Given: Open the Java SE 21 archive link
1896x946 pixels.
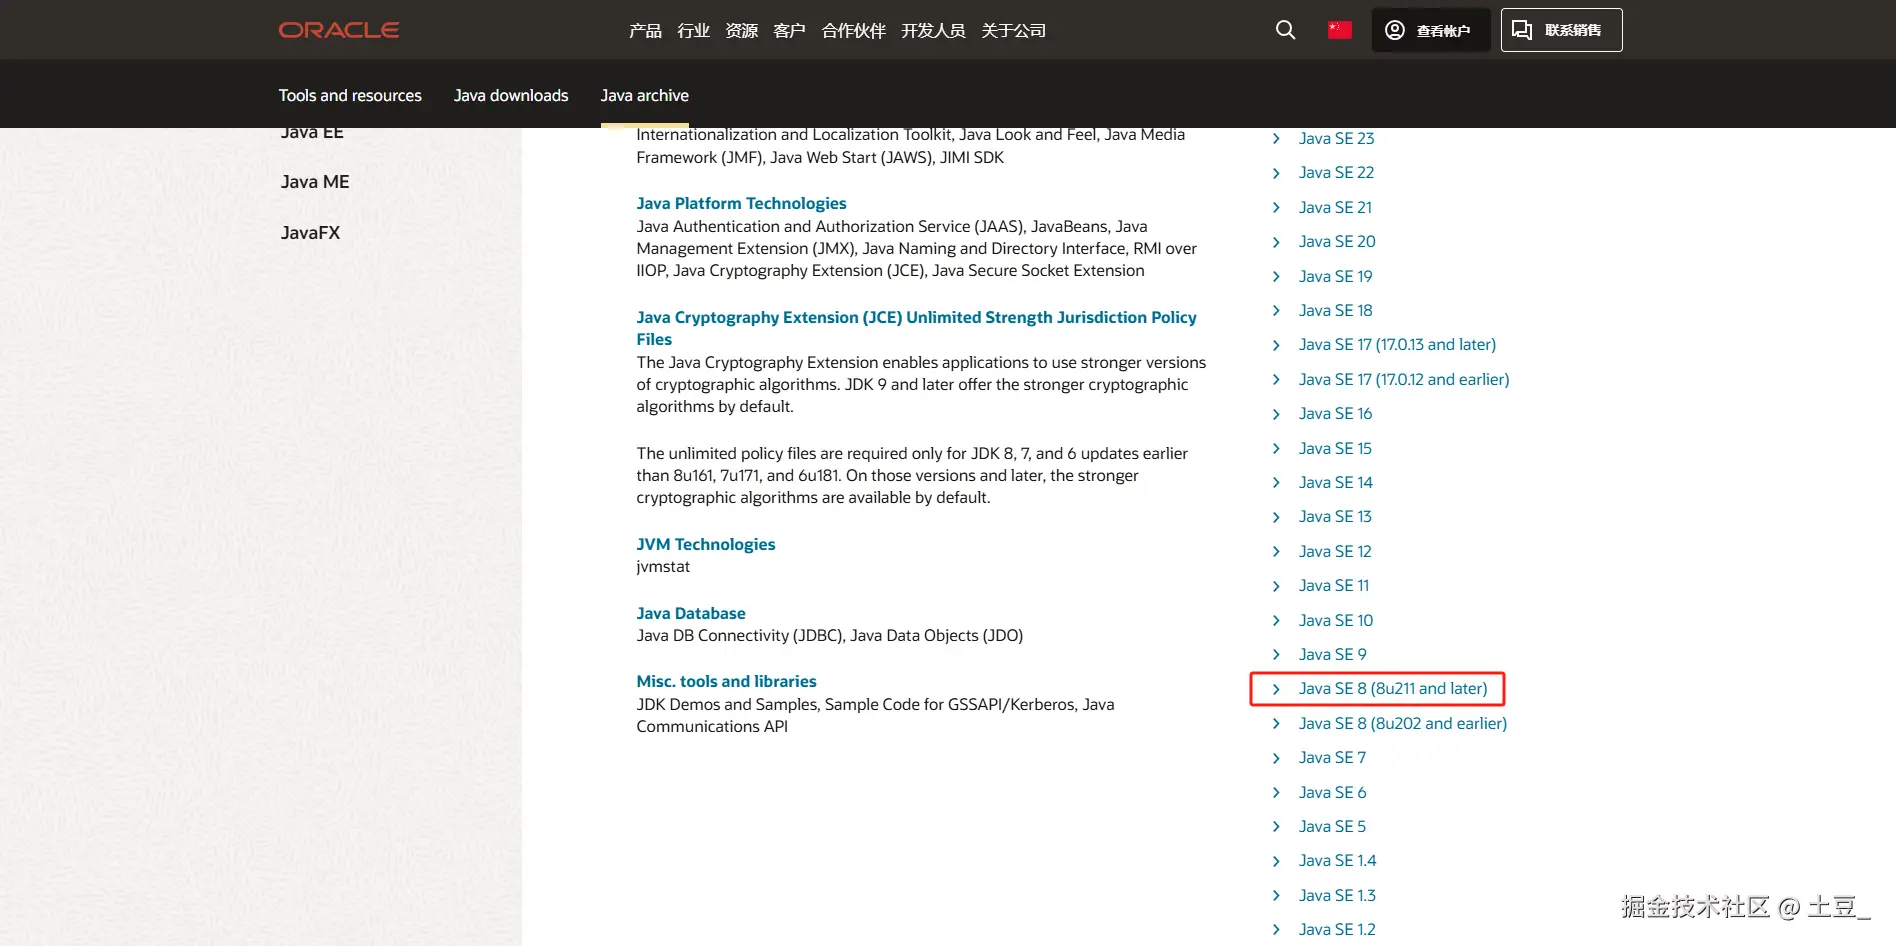Looking at the screenshot, I should tap(1335, 207).
